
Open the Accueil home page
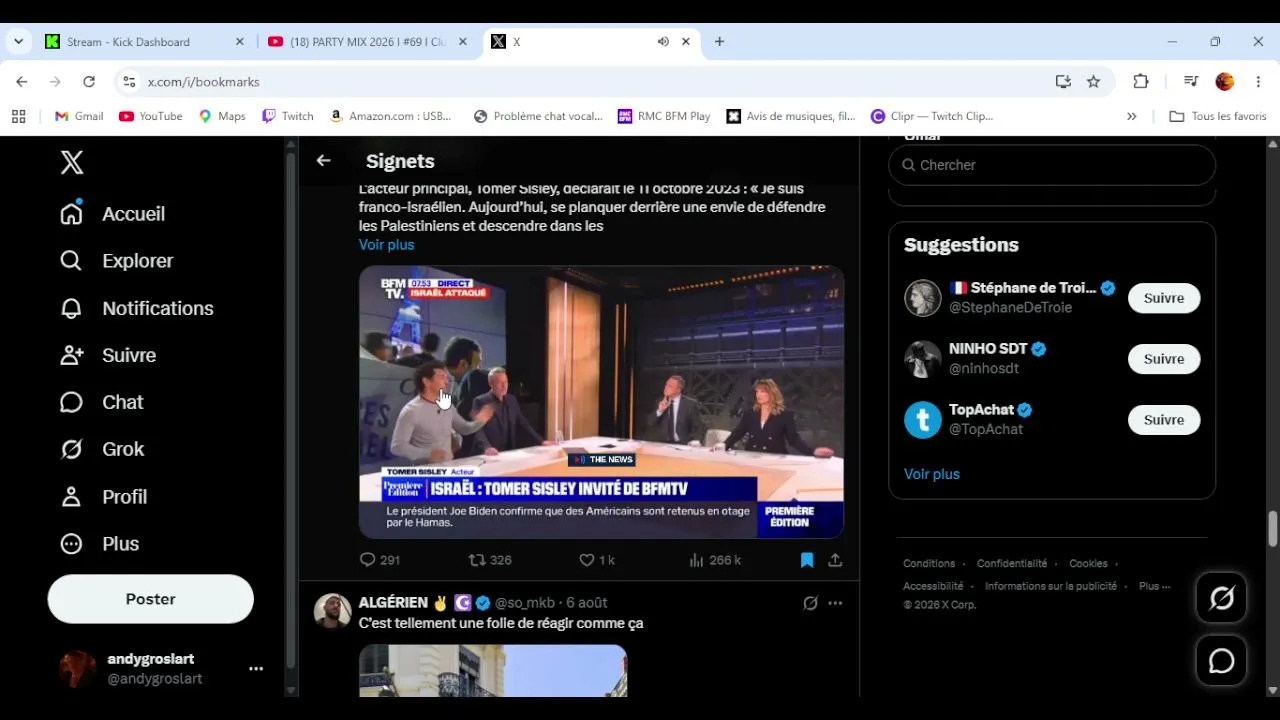[112, 214]
